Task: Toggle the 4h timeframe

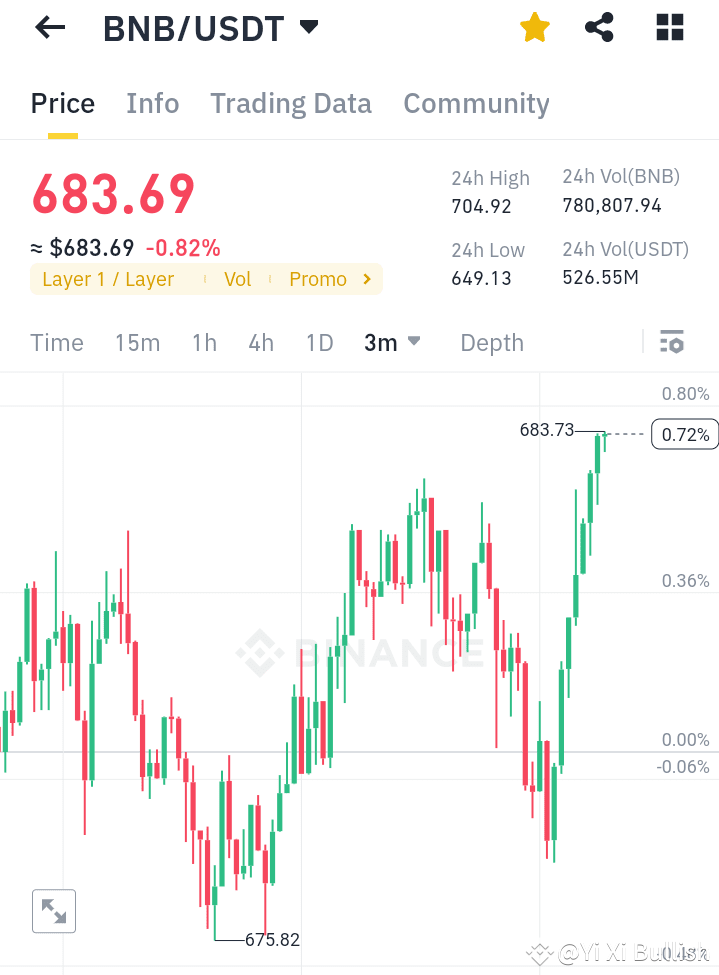Action: 260,342
